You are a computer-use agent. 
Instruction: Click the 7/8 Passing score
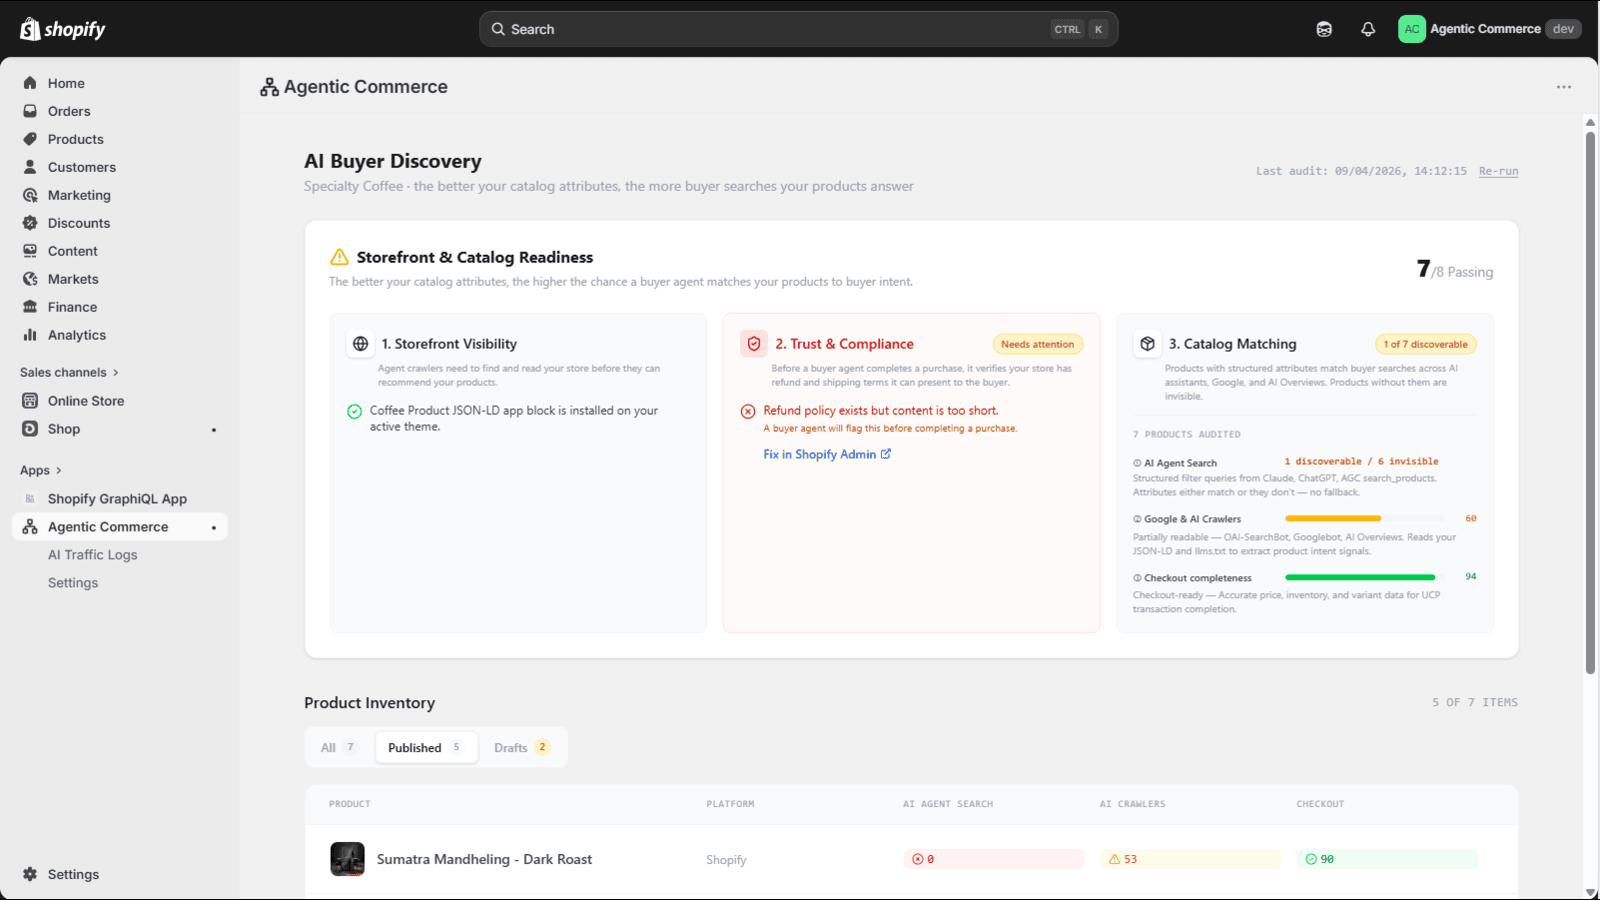1455,269
